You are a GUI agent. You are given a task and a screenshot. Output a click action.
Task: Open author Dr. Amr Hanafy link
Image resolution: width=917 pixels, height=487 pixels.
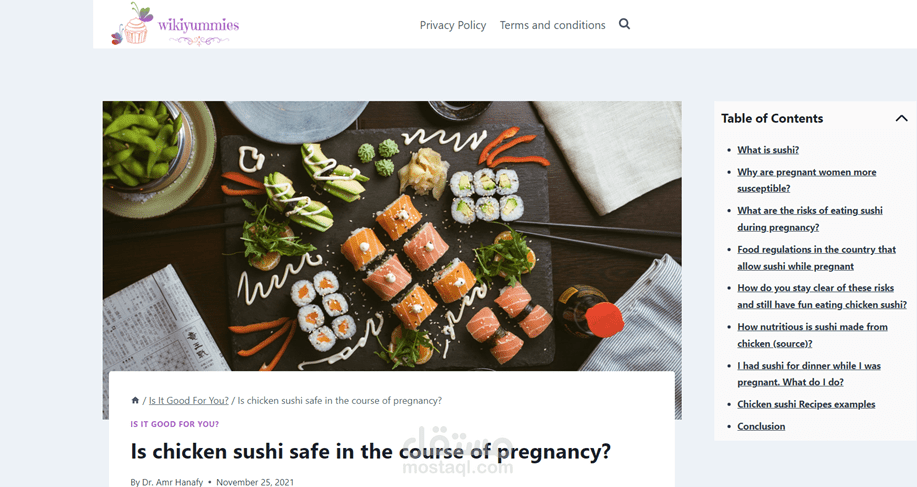[x=173, y=482]
